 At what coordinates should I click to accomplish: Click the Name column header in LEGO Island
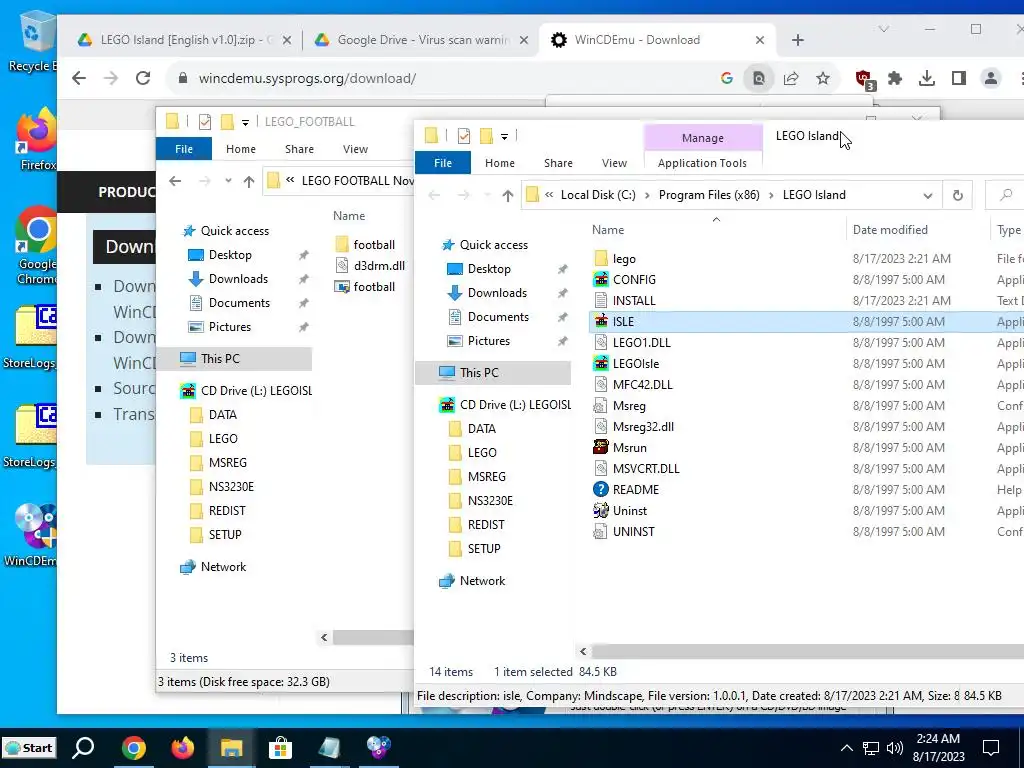(608, 230)
